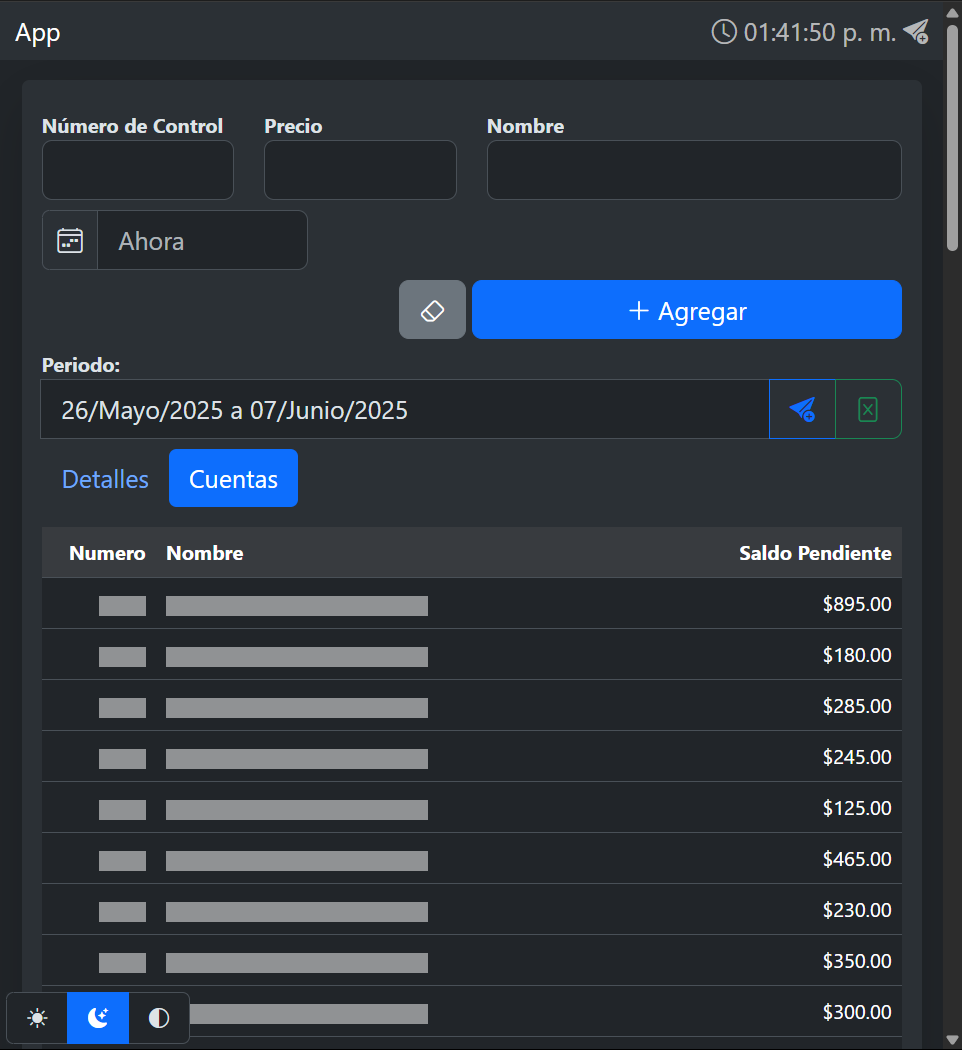Focus the Número de Control field

tap(138, 170)
